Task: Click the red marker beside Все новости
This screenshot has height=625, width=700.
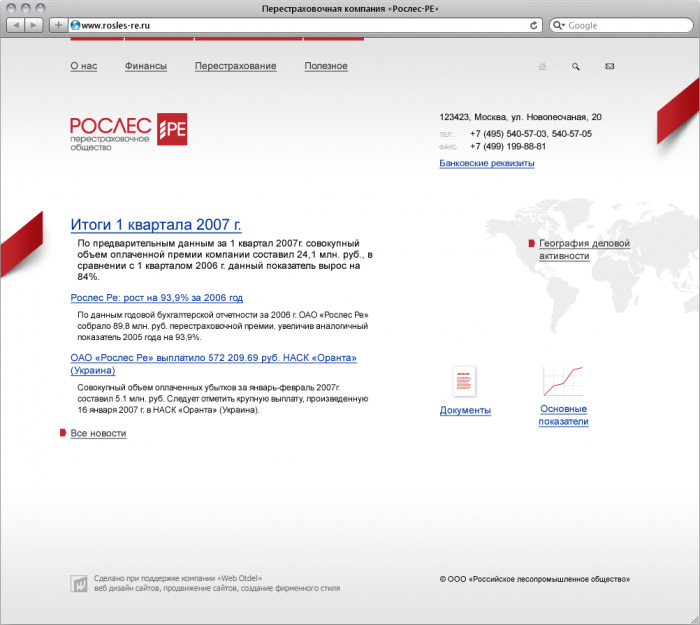Action: coord(63,433)
